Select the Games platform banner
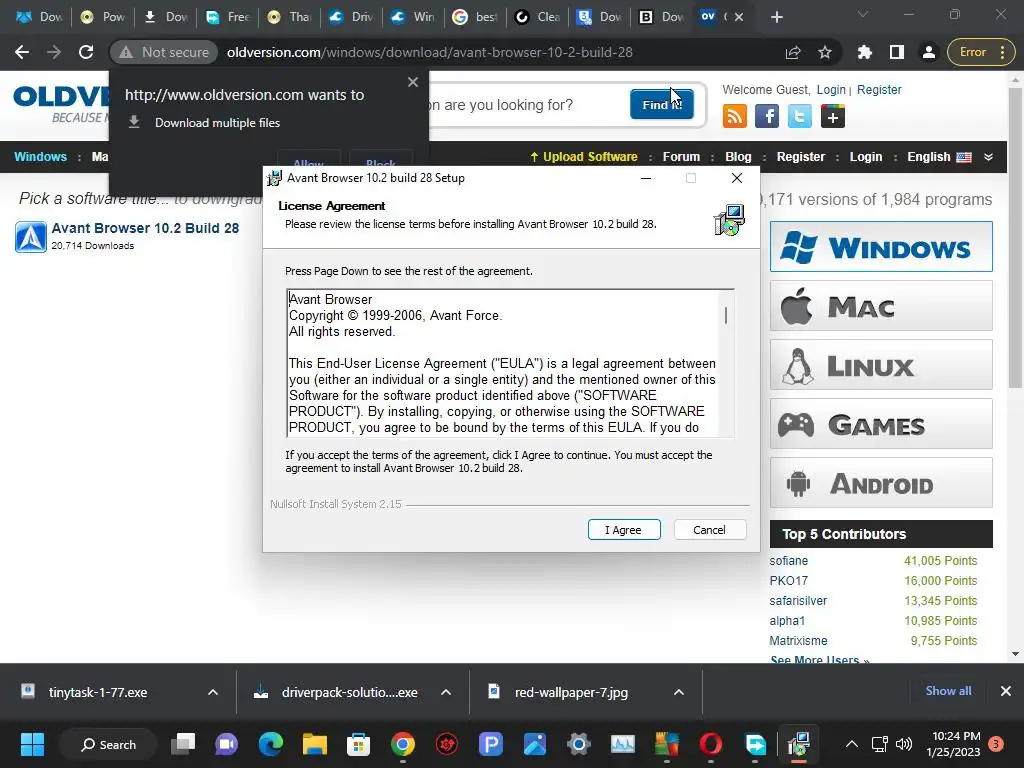Screen dimensions: 1024x768 click(x=881, y=424)
